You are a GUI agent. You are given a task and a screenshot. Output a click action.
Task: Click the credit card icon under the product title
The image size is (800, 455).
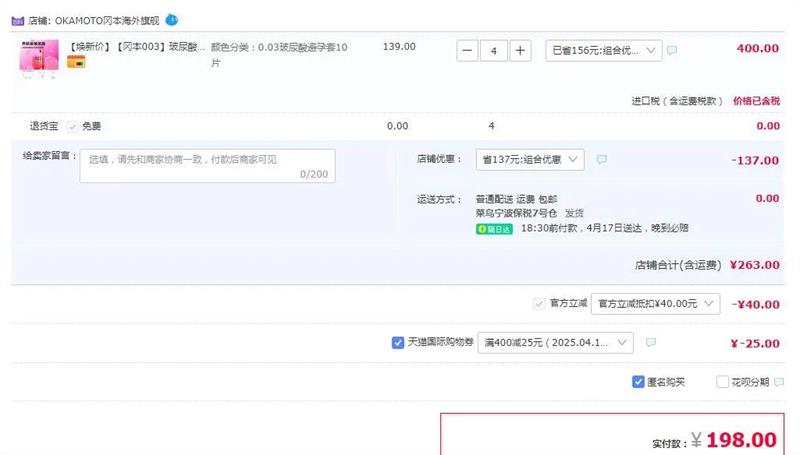76,62
